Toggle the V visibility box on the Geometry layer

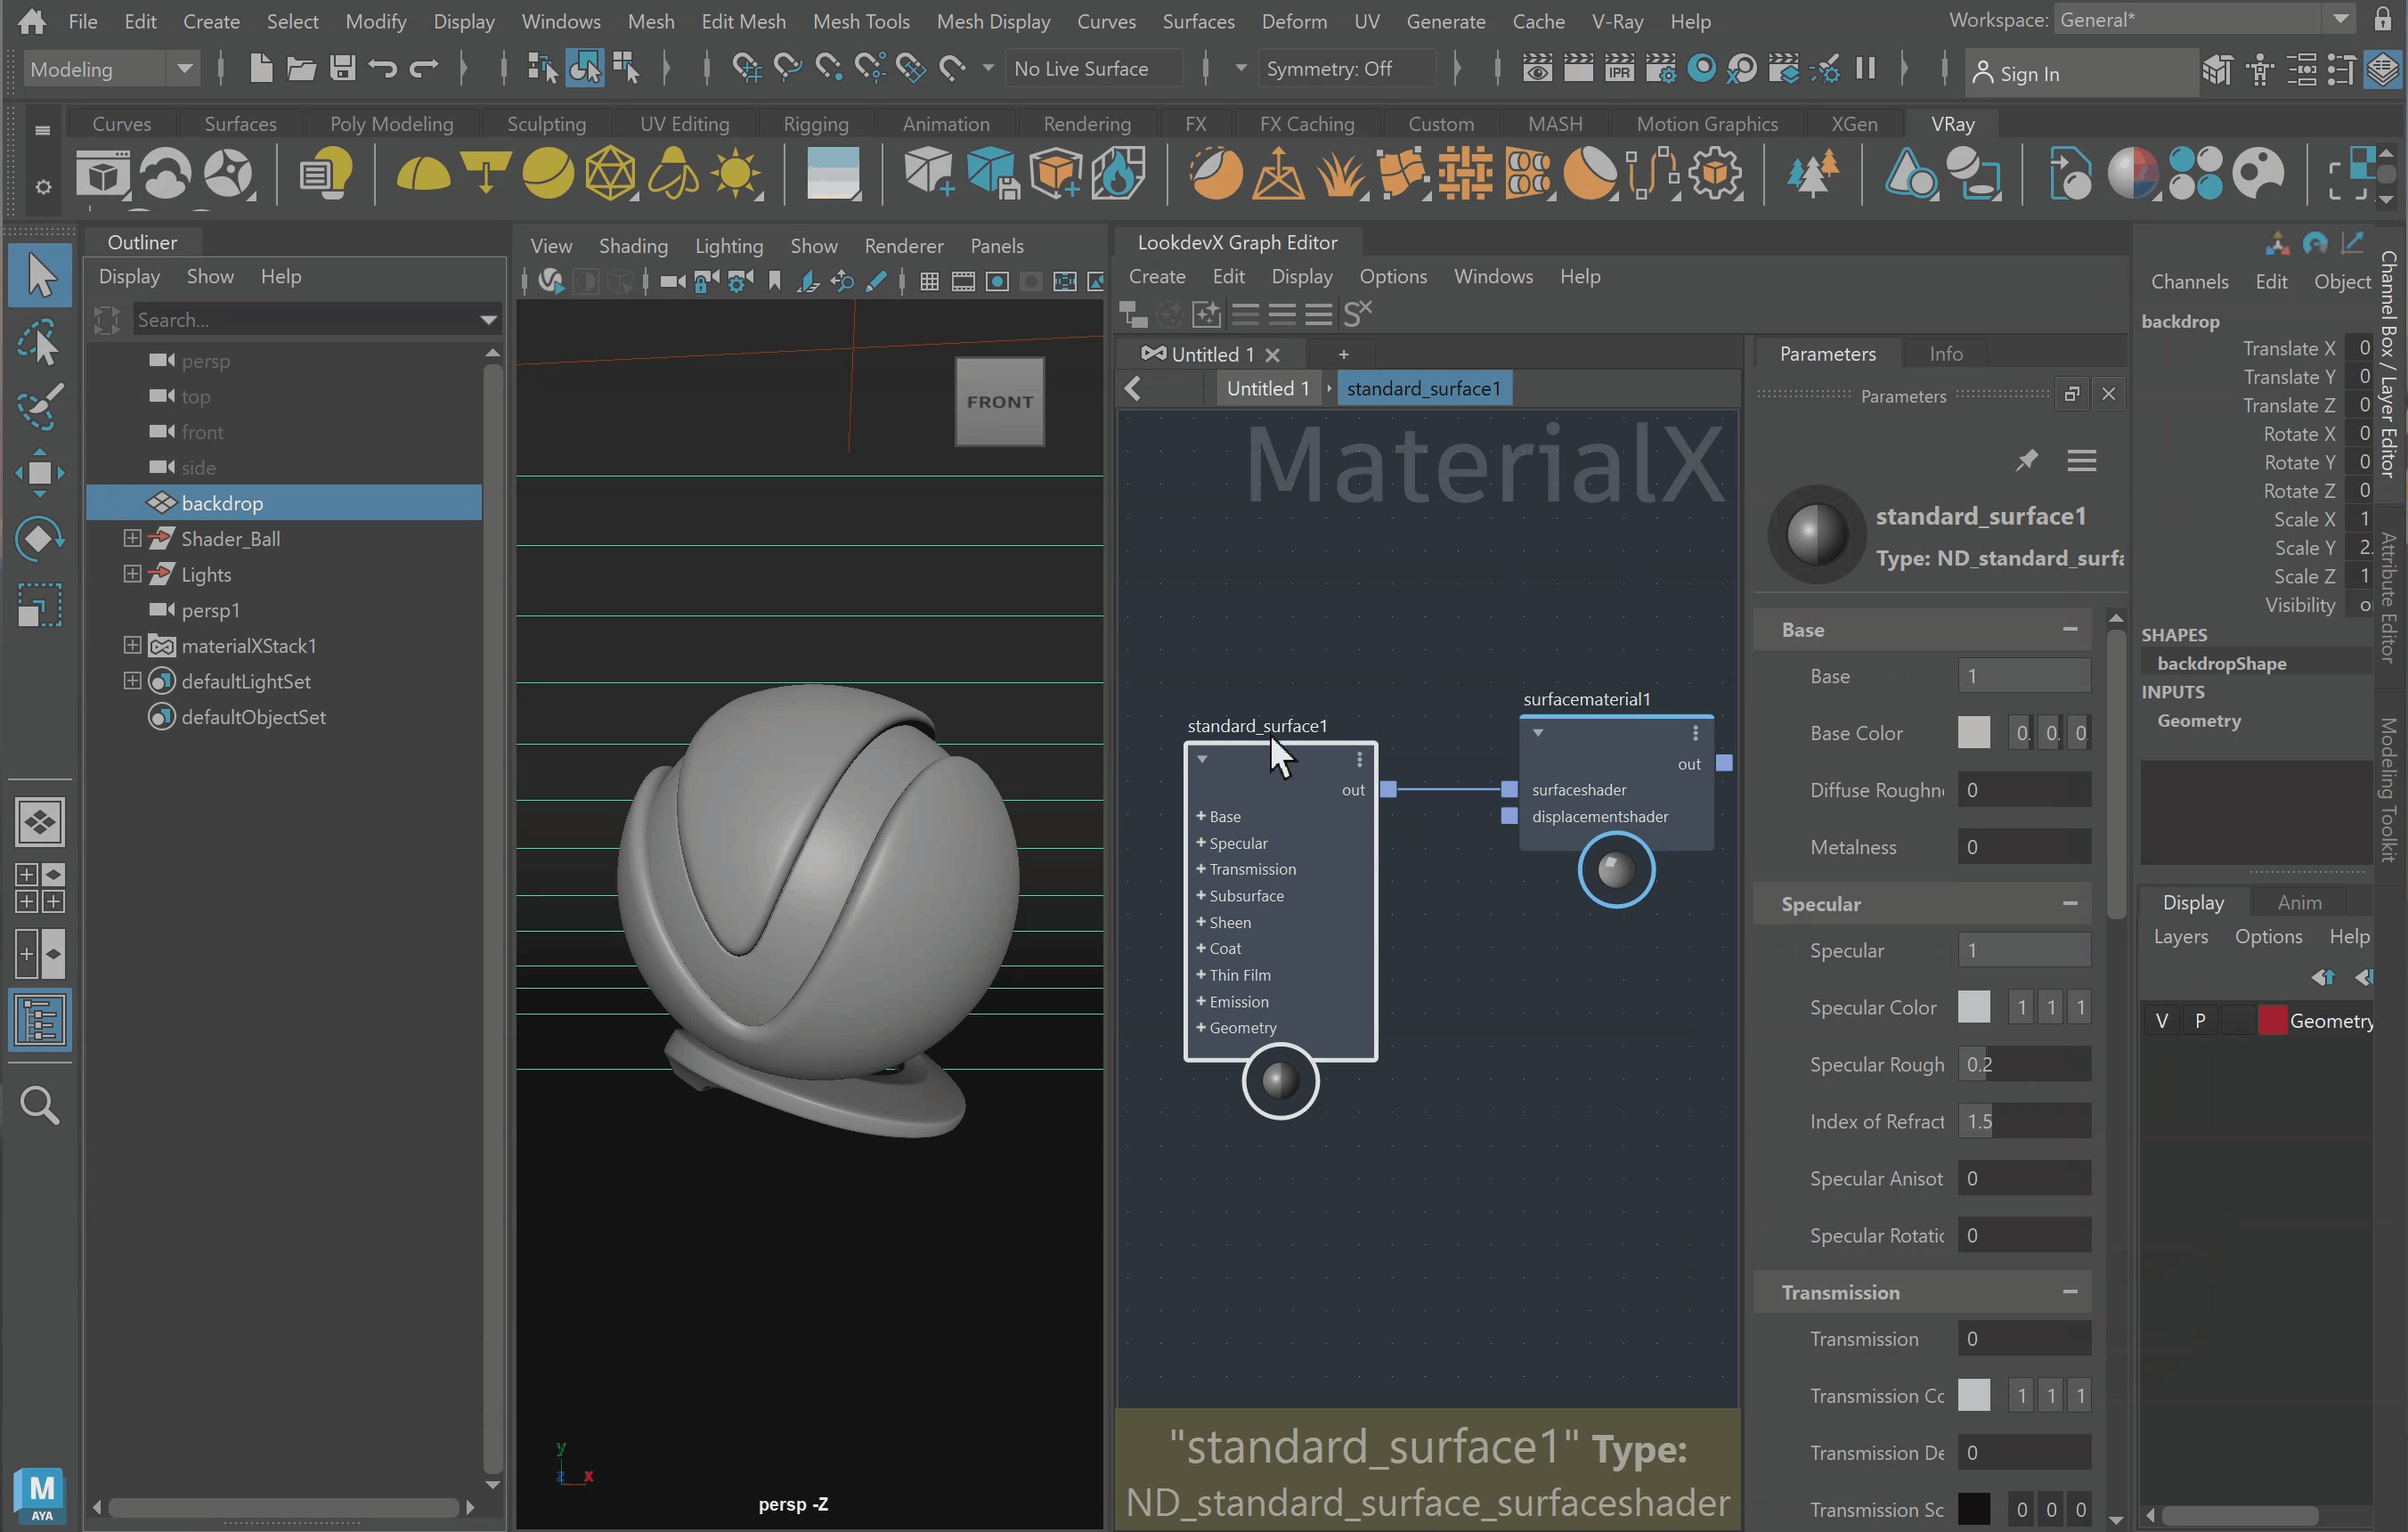click(2162, 1020)
